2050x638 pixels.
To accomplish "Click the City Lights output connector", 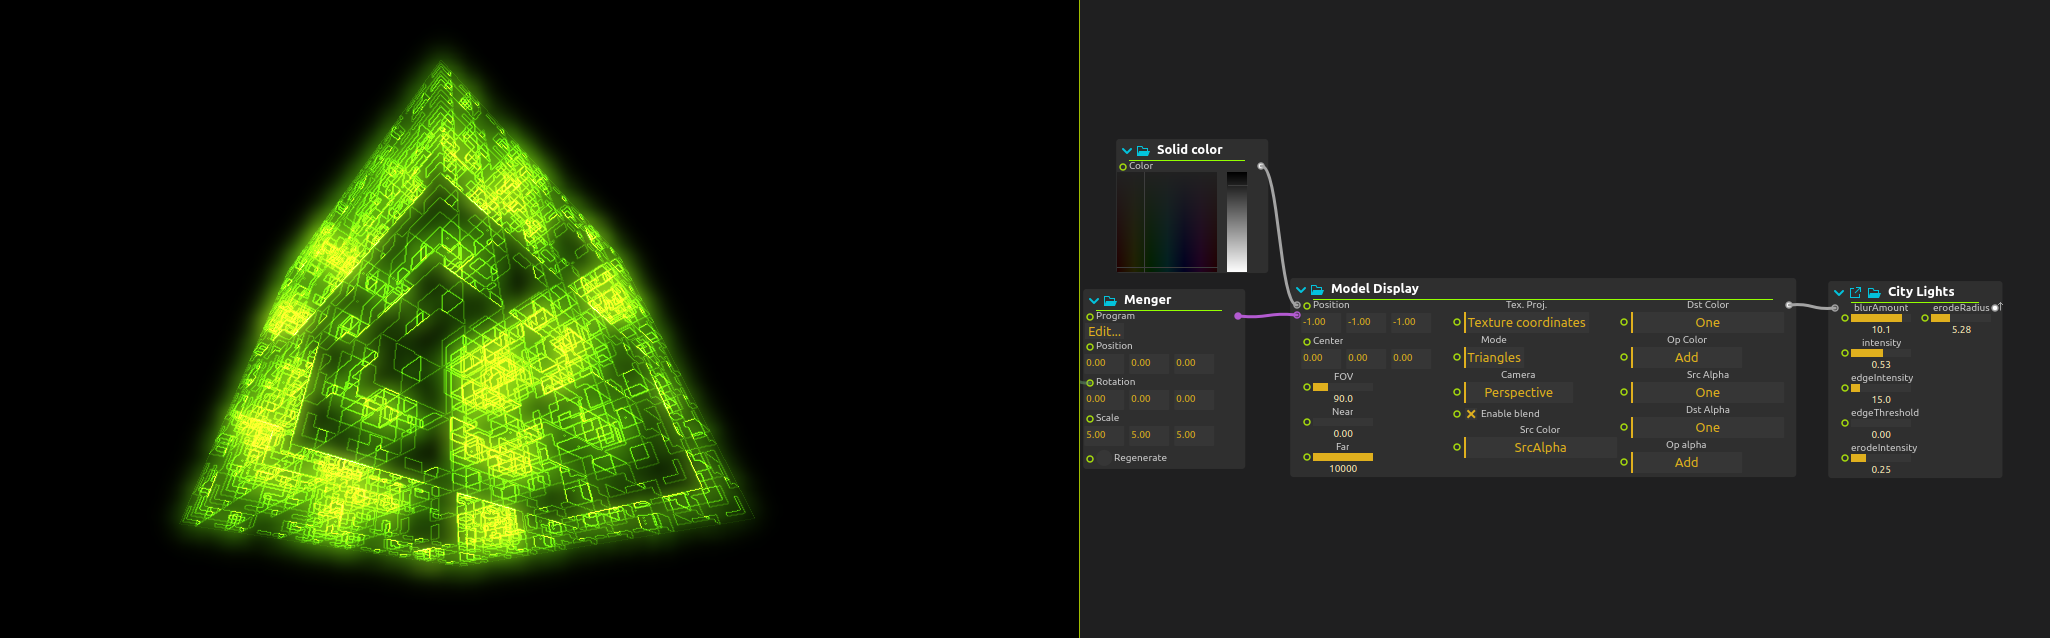I will click(x=1995, y=308).
